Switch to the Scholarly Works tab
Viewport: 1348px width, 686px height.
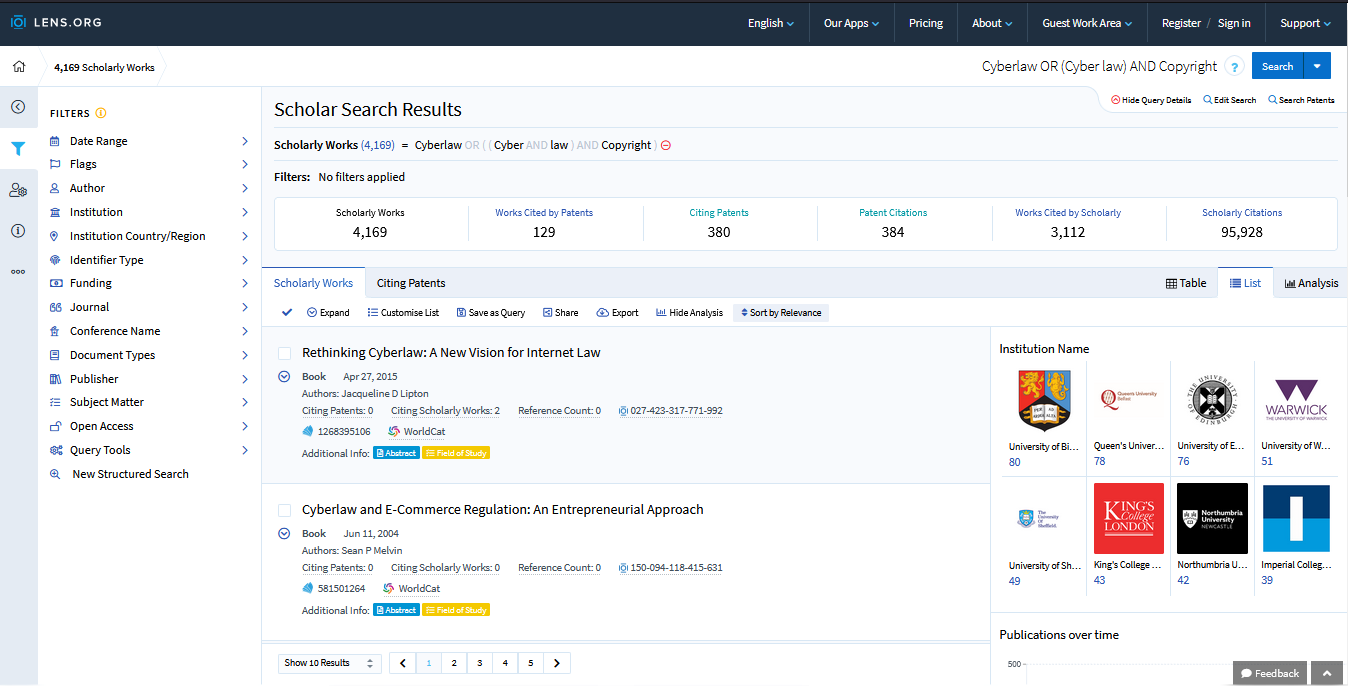[313, 283]
